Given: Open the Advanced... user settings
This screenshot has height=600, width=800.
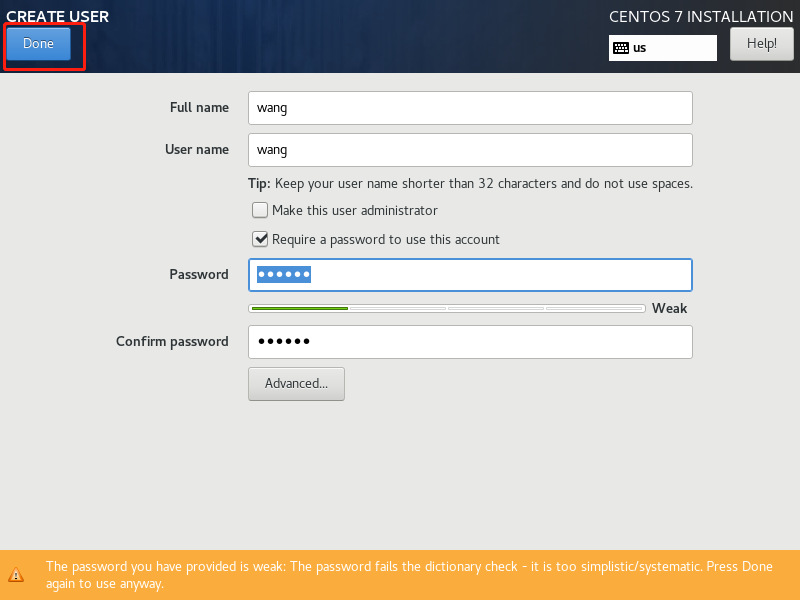Looking at the screenshot, I should click(x=296, y=384).
